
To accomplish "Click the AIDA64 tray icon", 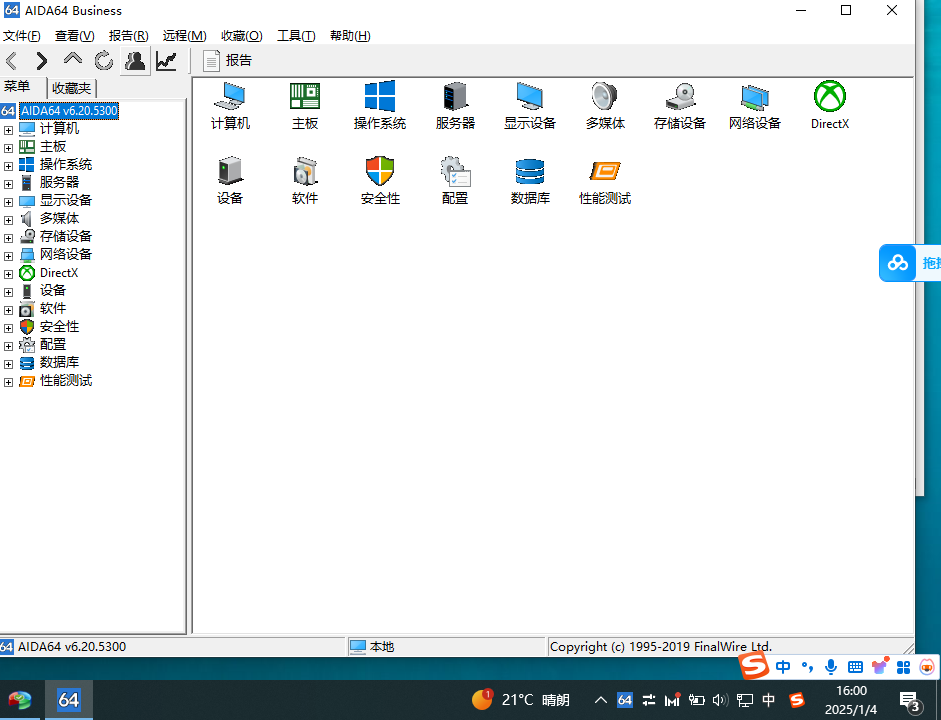I will tap(625, 700).
